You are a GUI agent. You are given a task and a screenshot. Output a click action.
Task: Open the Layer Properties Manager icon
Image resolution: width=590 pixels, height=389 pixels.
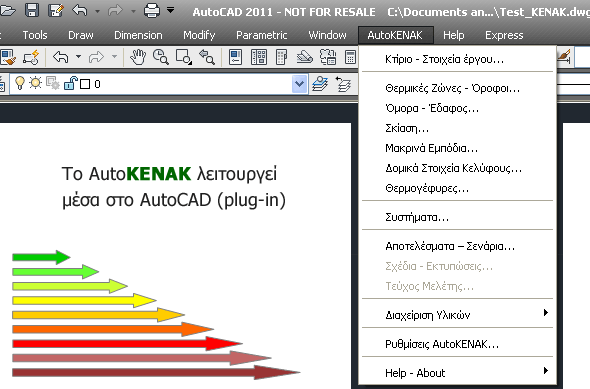320,84
